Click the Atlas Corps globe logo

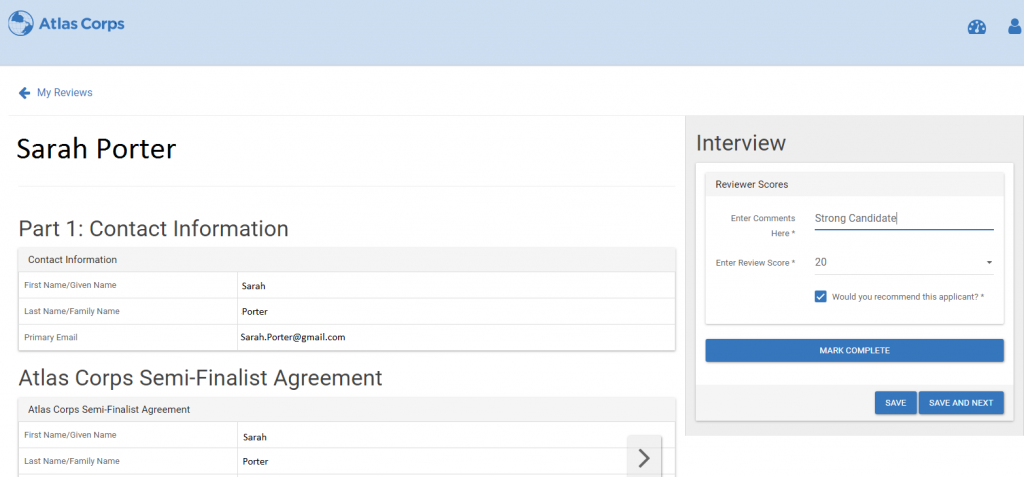click(x=20, y=23)
